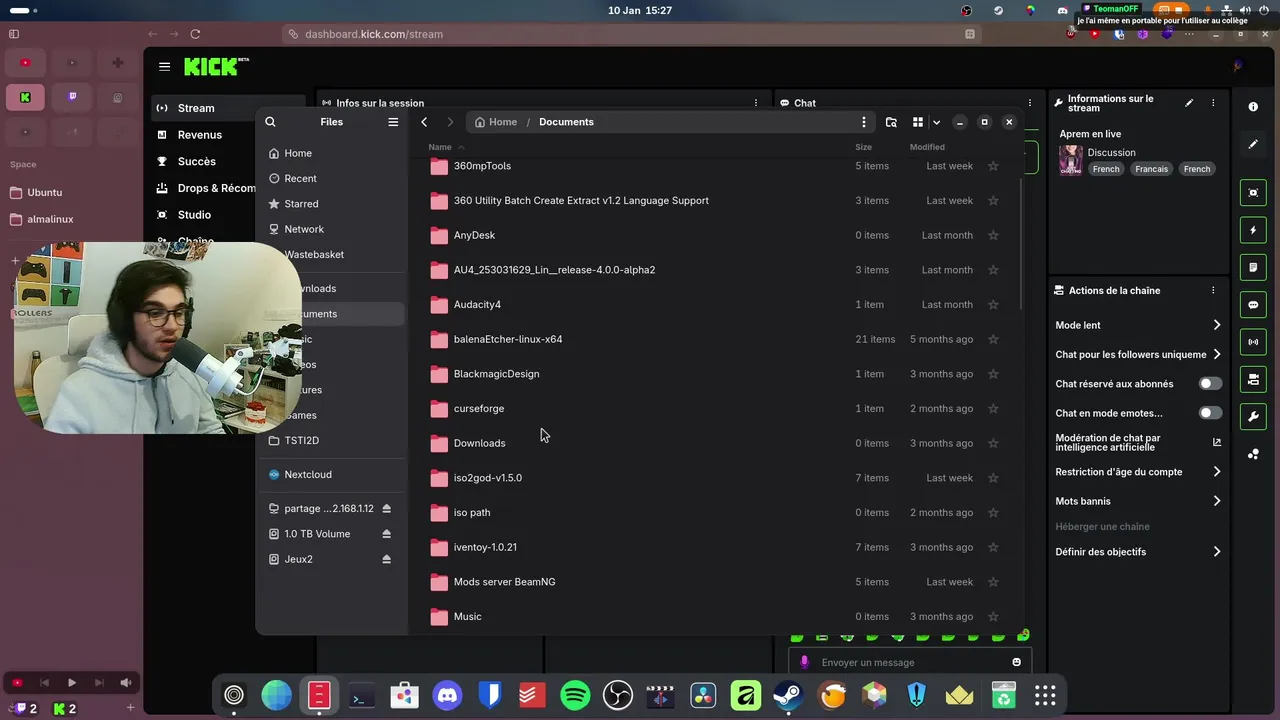Eject the Jeux2 drive
Image resolution: width=1280 pixels, height=720 pixels.
pos(386,559)
